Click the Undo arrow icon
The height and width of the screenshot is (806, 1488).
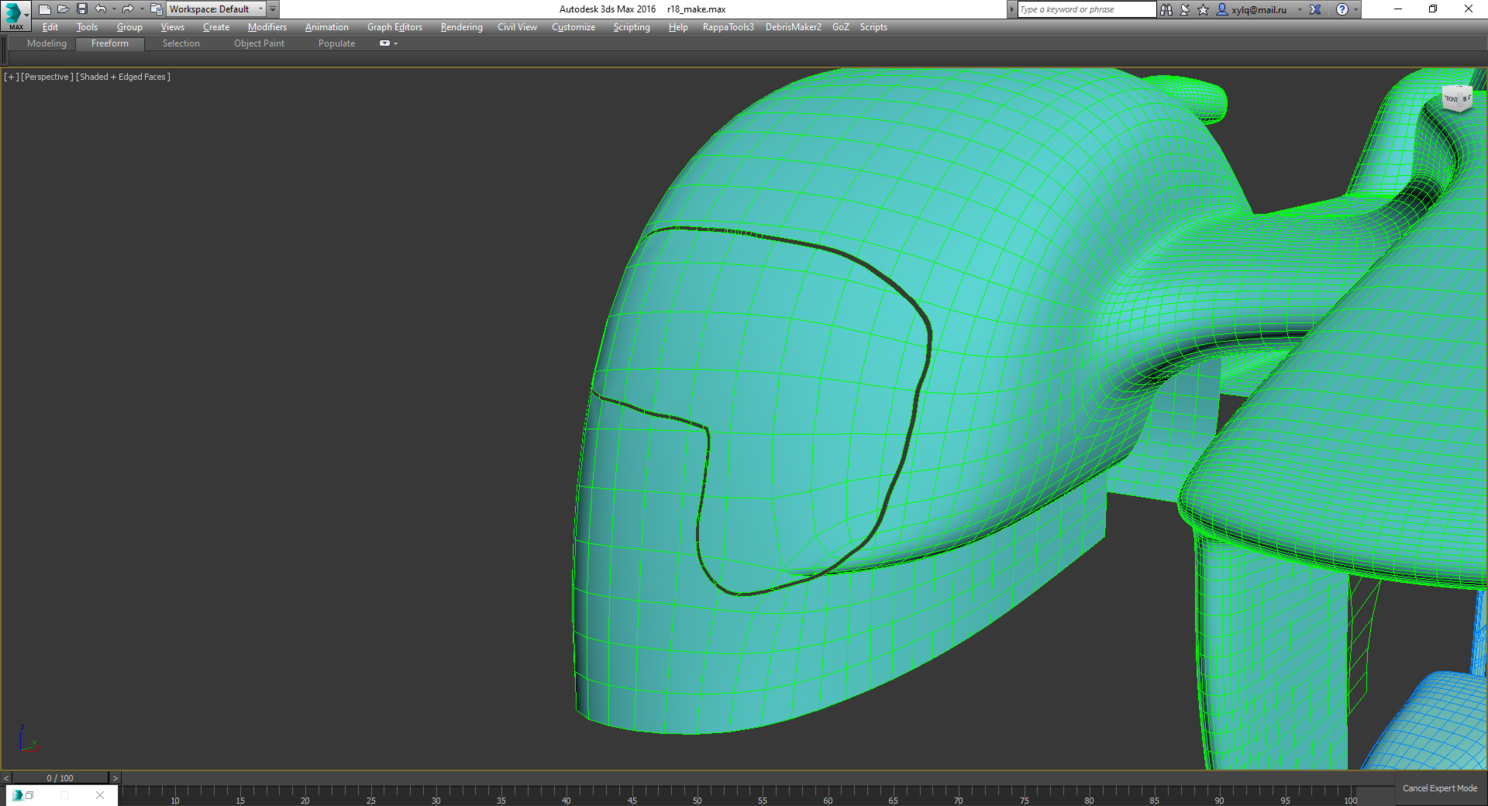(x=100, y=9)
